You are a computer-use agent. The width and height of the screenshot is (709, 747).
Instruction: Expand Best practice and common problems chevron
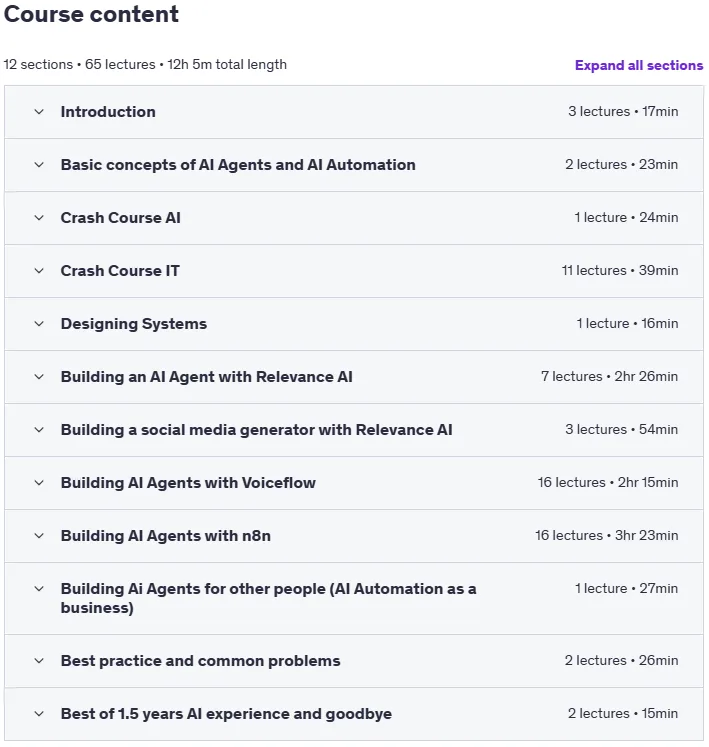[x=39, y=661]
